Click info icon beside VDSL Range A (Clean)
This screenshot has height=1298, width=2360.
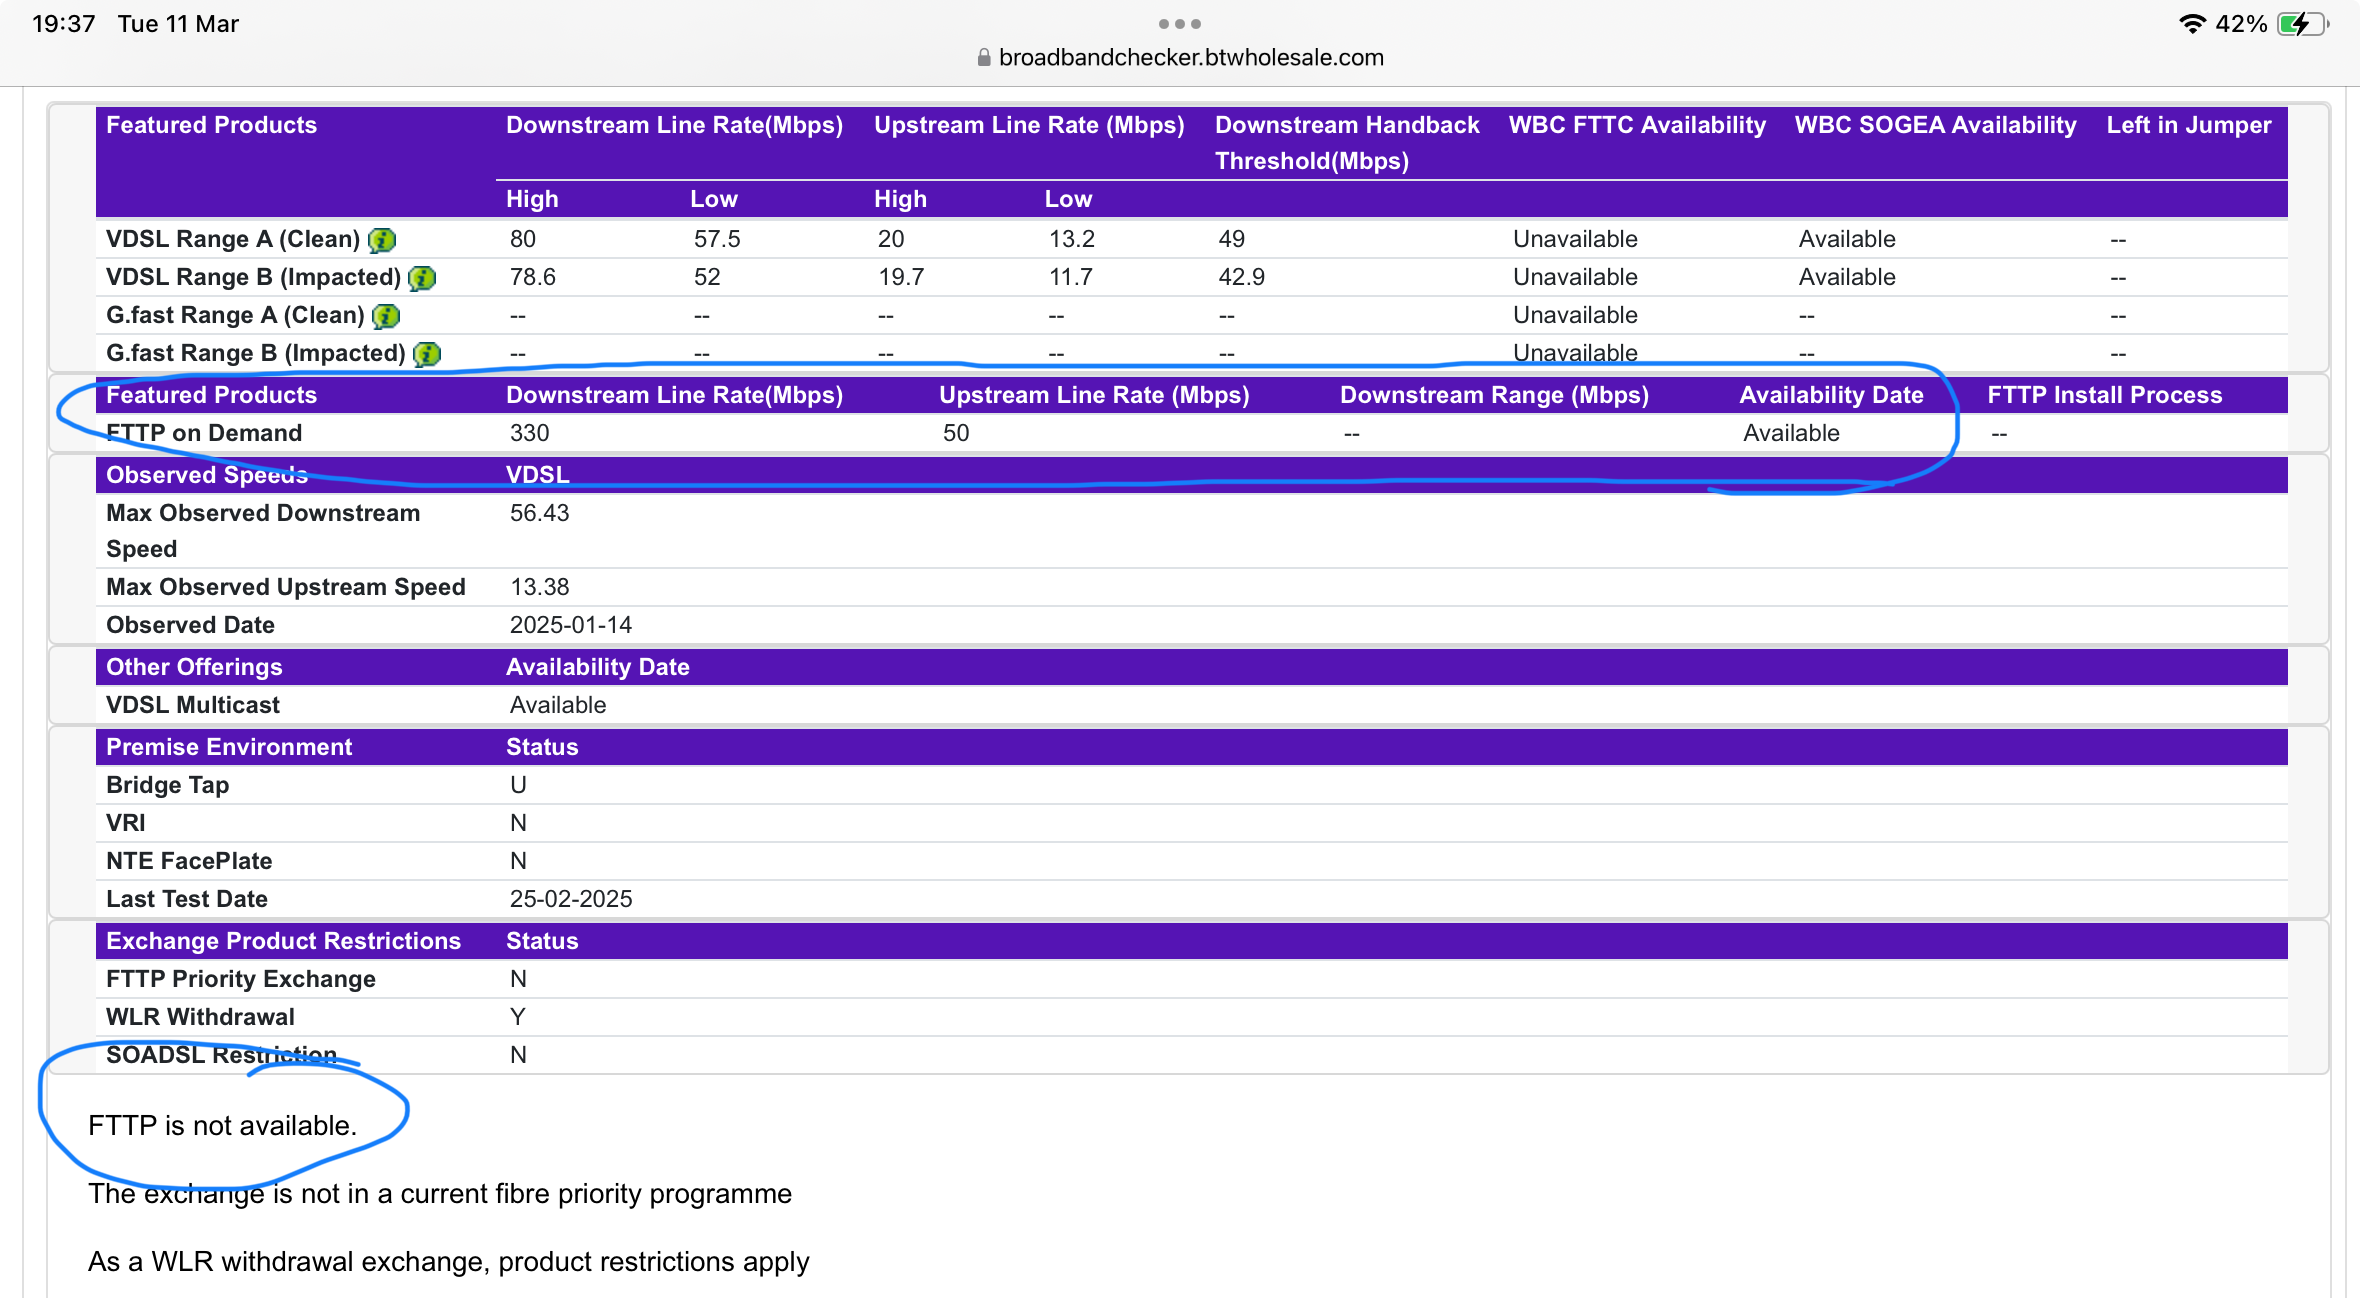(x=382, y=240)
